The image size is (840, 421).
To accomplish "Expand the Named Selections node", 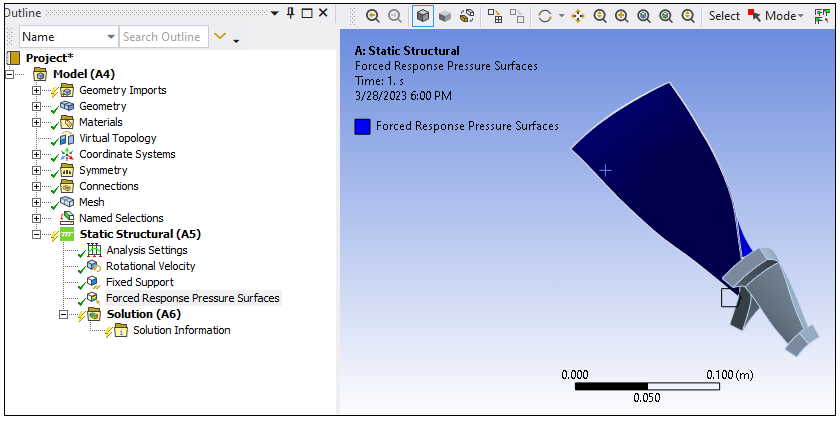I will [x=36, y=219].
